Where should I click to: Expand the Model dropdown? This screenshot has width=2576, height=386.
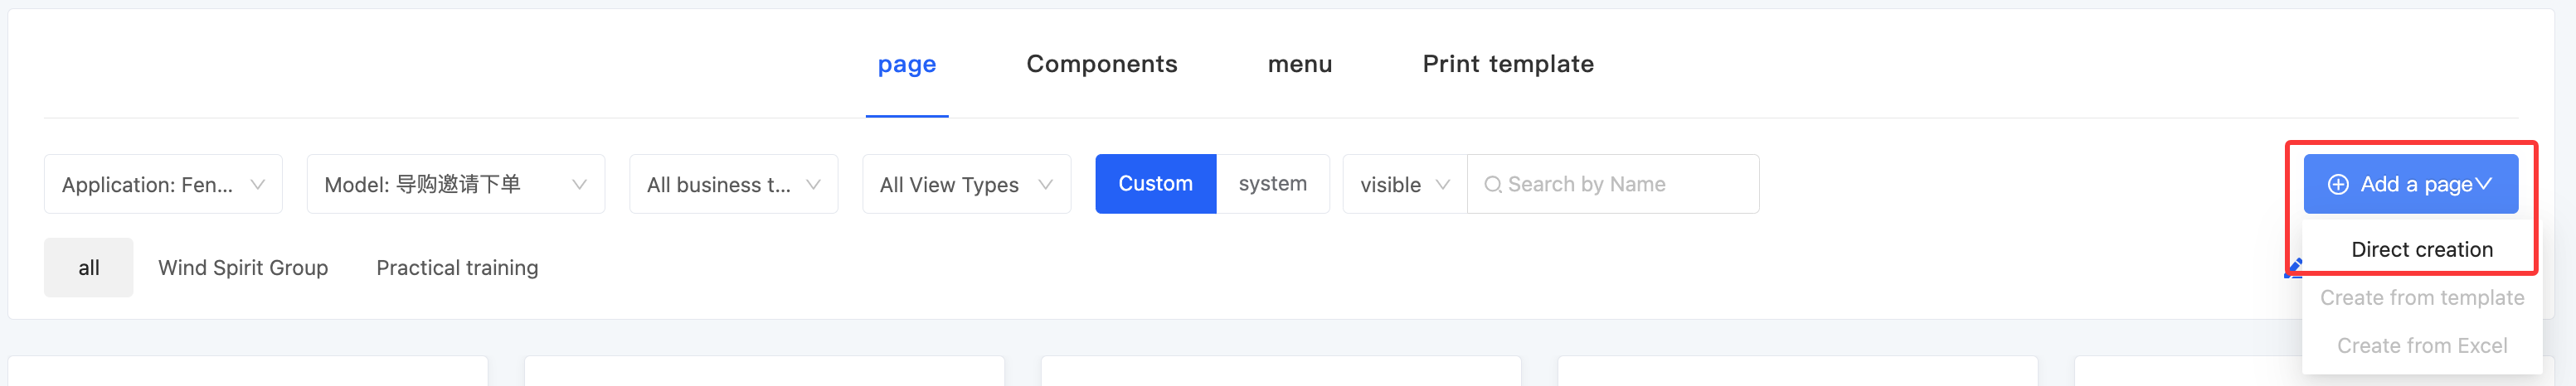[455, 185]
